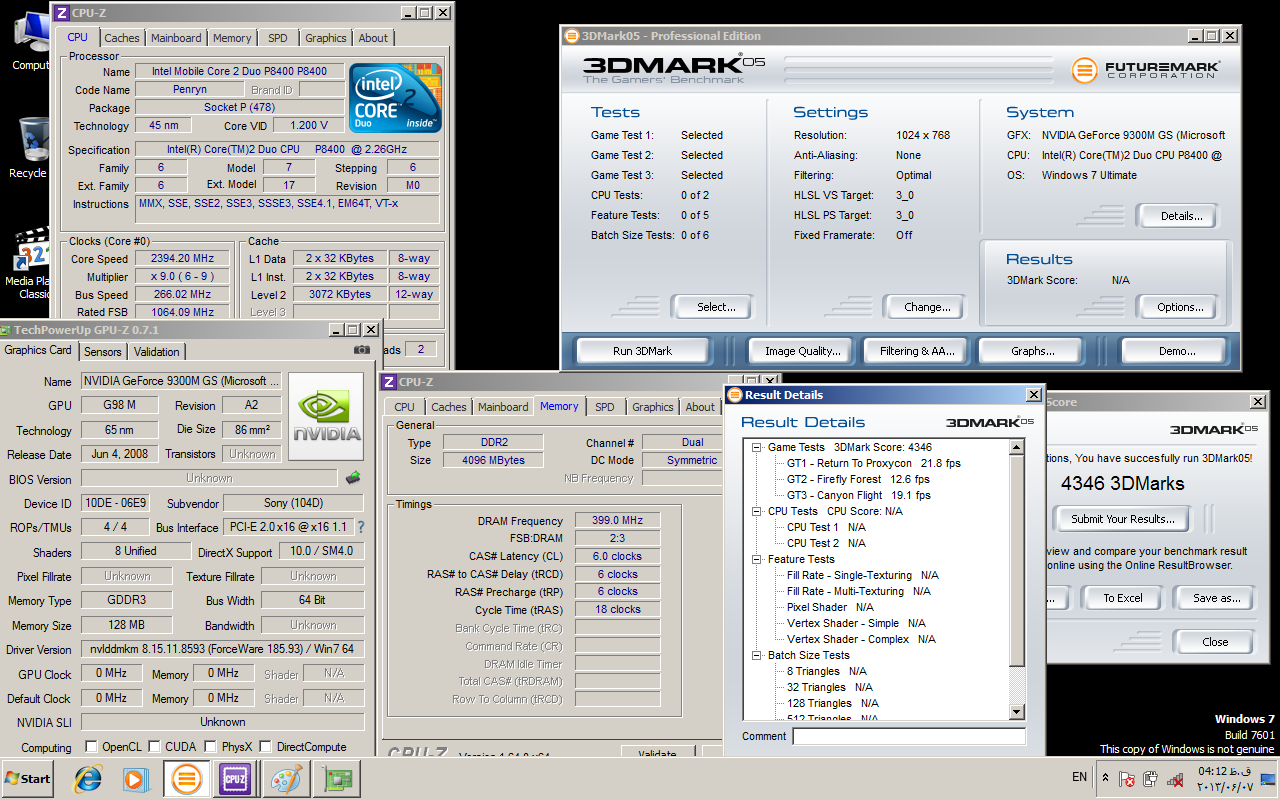Click the Action Center flag tray icon
Viewport: 1280px width, 800px height.
click(1126, 778)
